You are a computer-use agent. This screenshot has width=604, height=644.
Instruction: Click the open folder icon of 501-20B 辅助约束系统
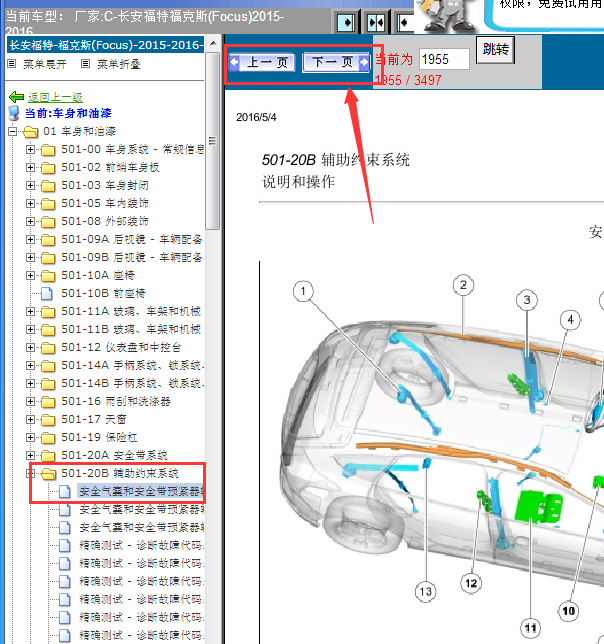48,474
